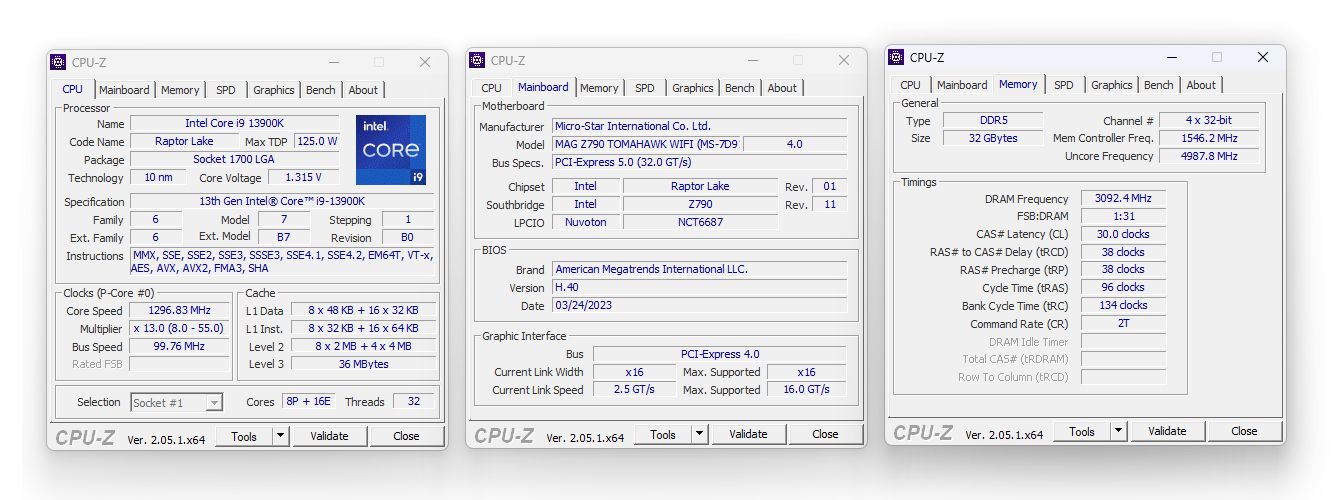Click the CPU-Z icon in the Memory window title bar
This screenshot has height=500, width=1340.
[x=897, y=57]
